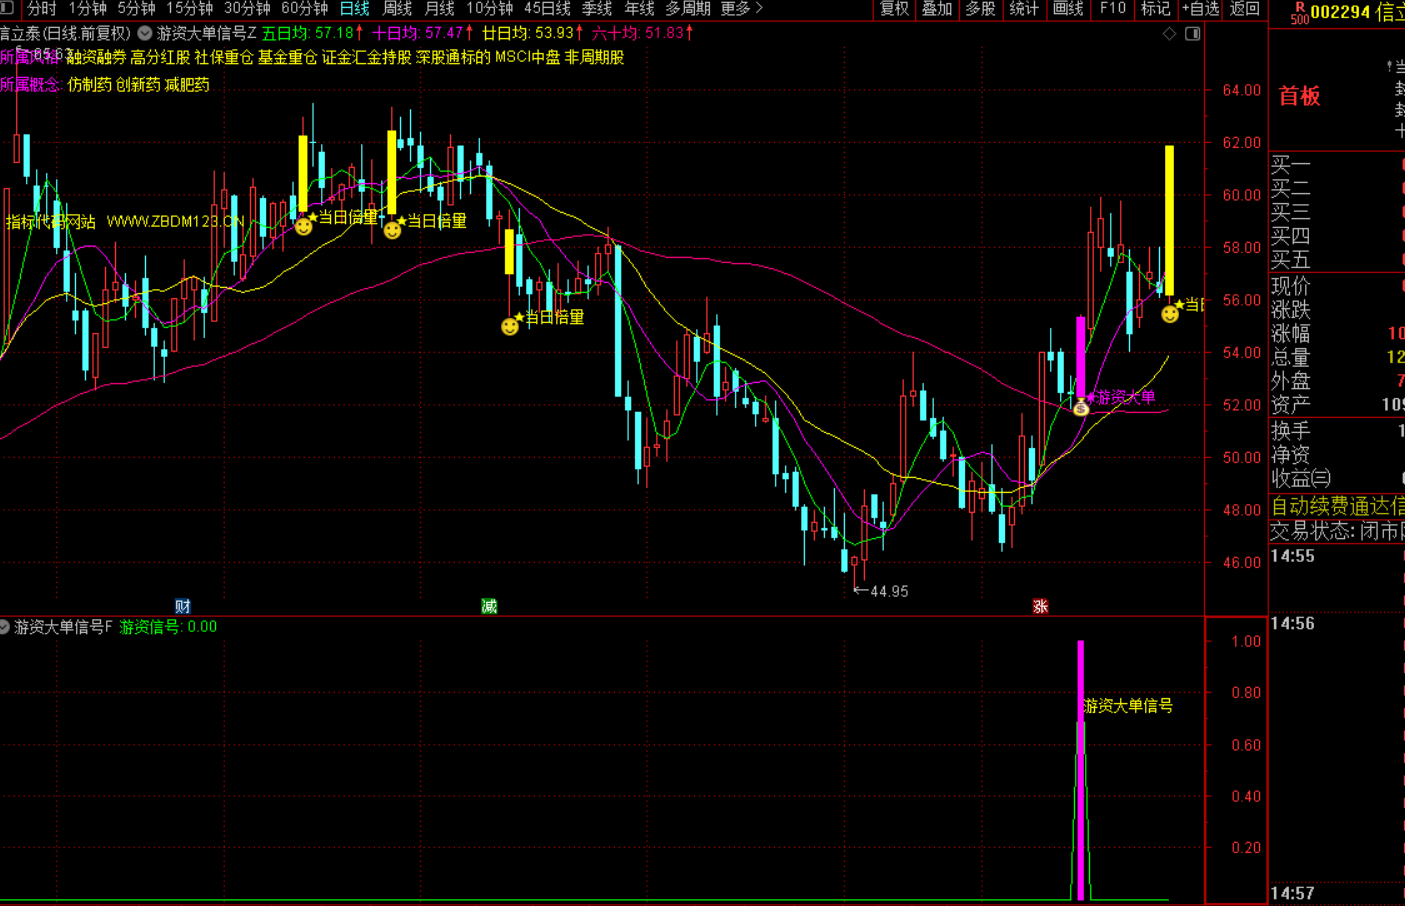
Task: Click the green 减 marker icon
Action: tap(489, 606)
